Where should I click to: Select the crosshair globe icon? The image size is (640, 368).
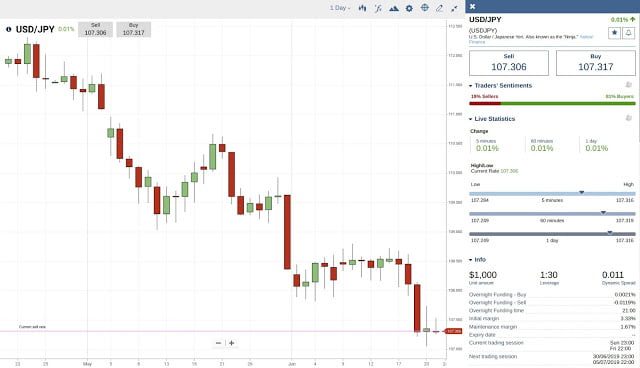point(424,8)
